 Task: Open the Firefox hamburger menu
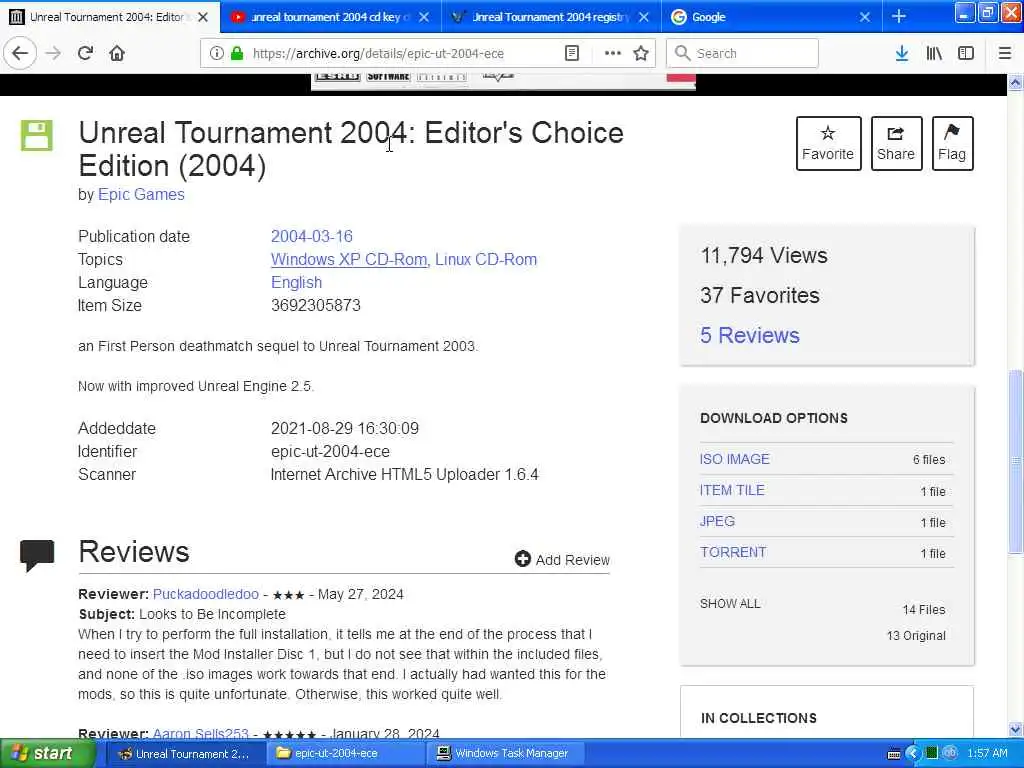(1005, 54)
